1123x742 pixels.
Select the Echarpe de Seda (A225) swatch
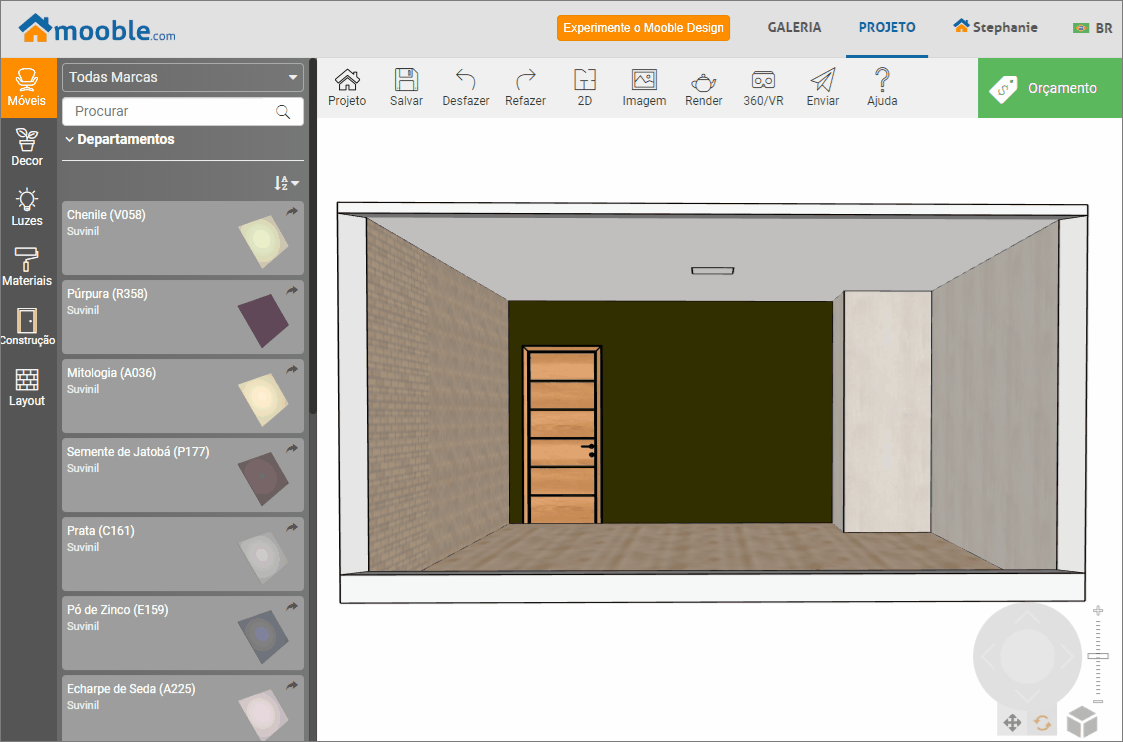pyautogui.click(x=263, y=713)
